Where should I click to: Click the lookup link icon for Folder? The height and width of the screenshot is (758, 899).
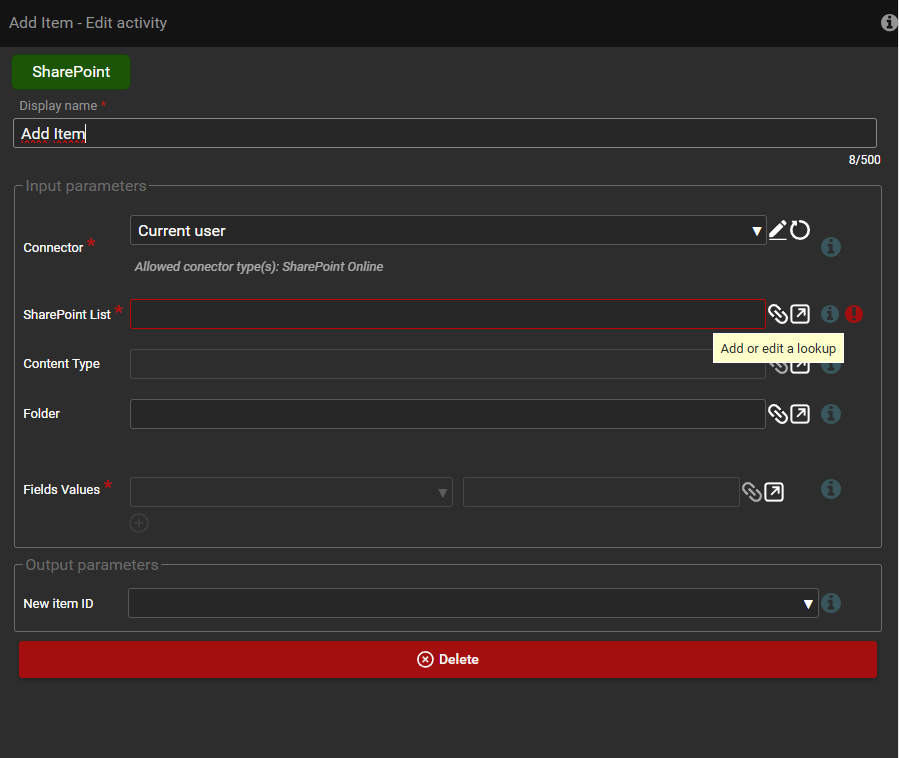[x=777, y=413]
